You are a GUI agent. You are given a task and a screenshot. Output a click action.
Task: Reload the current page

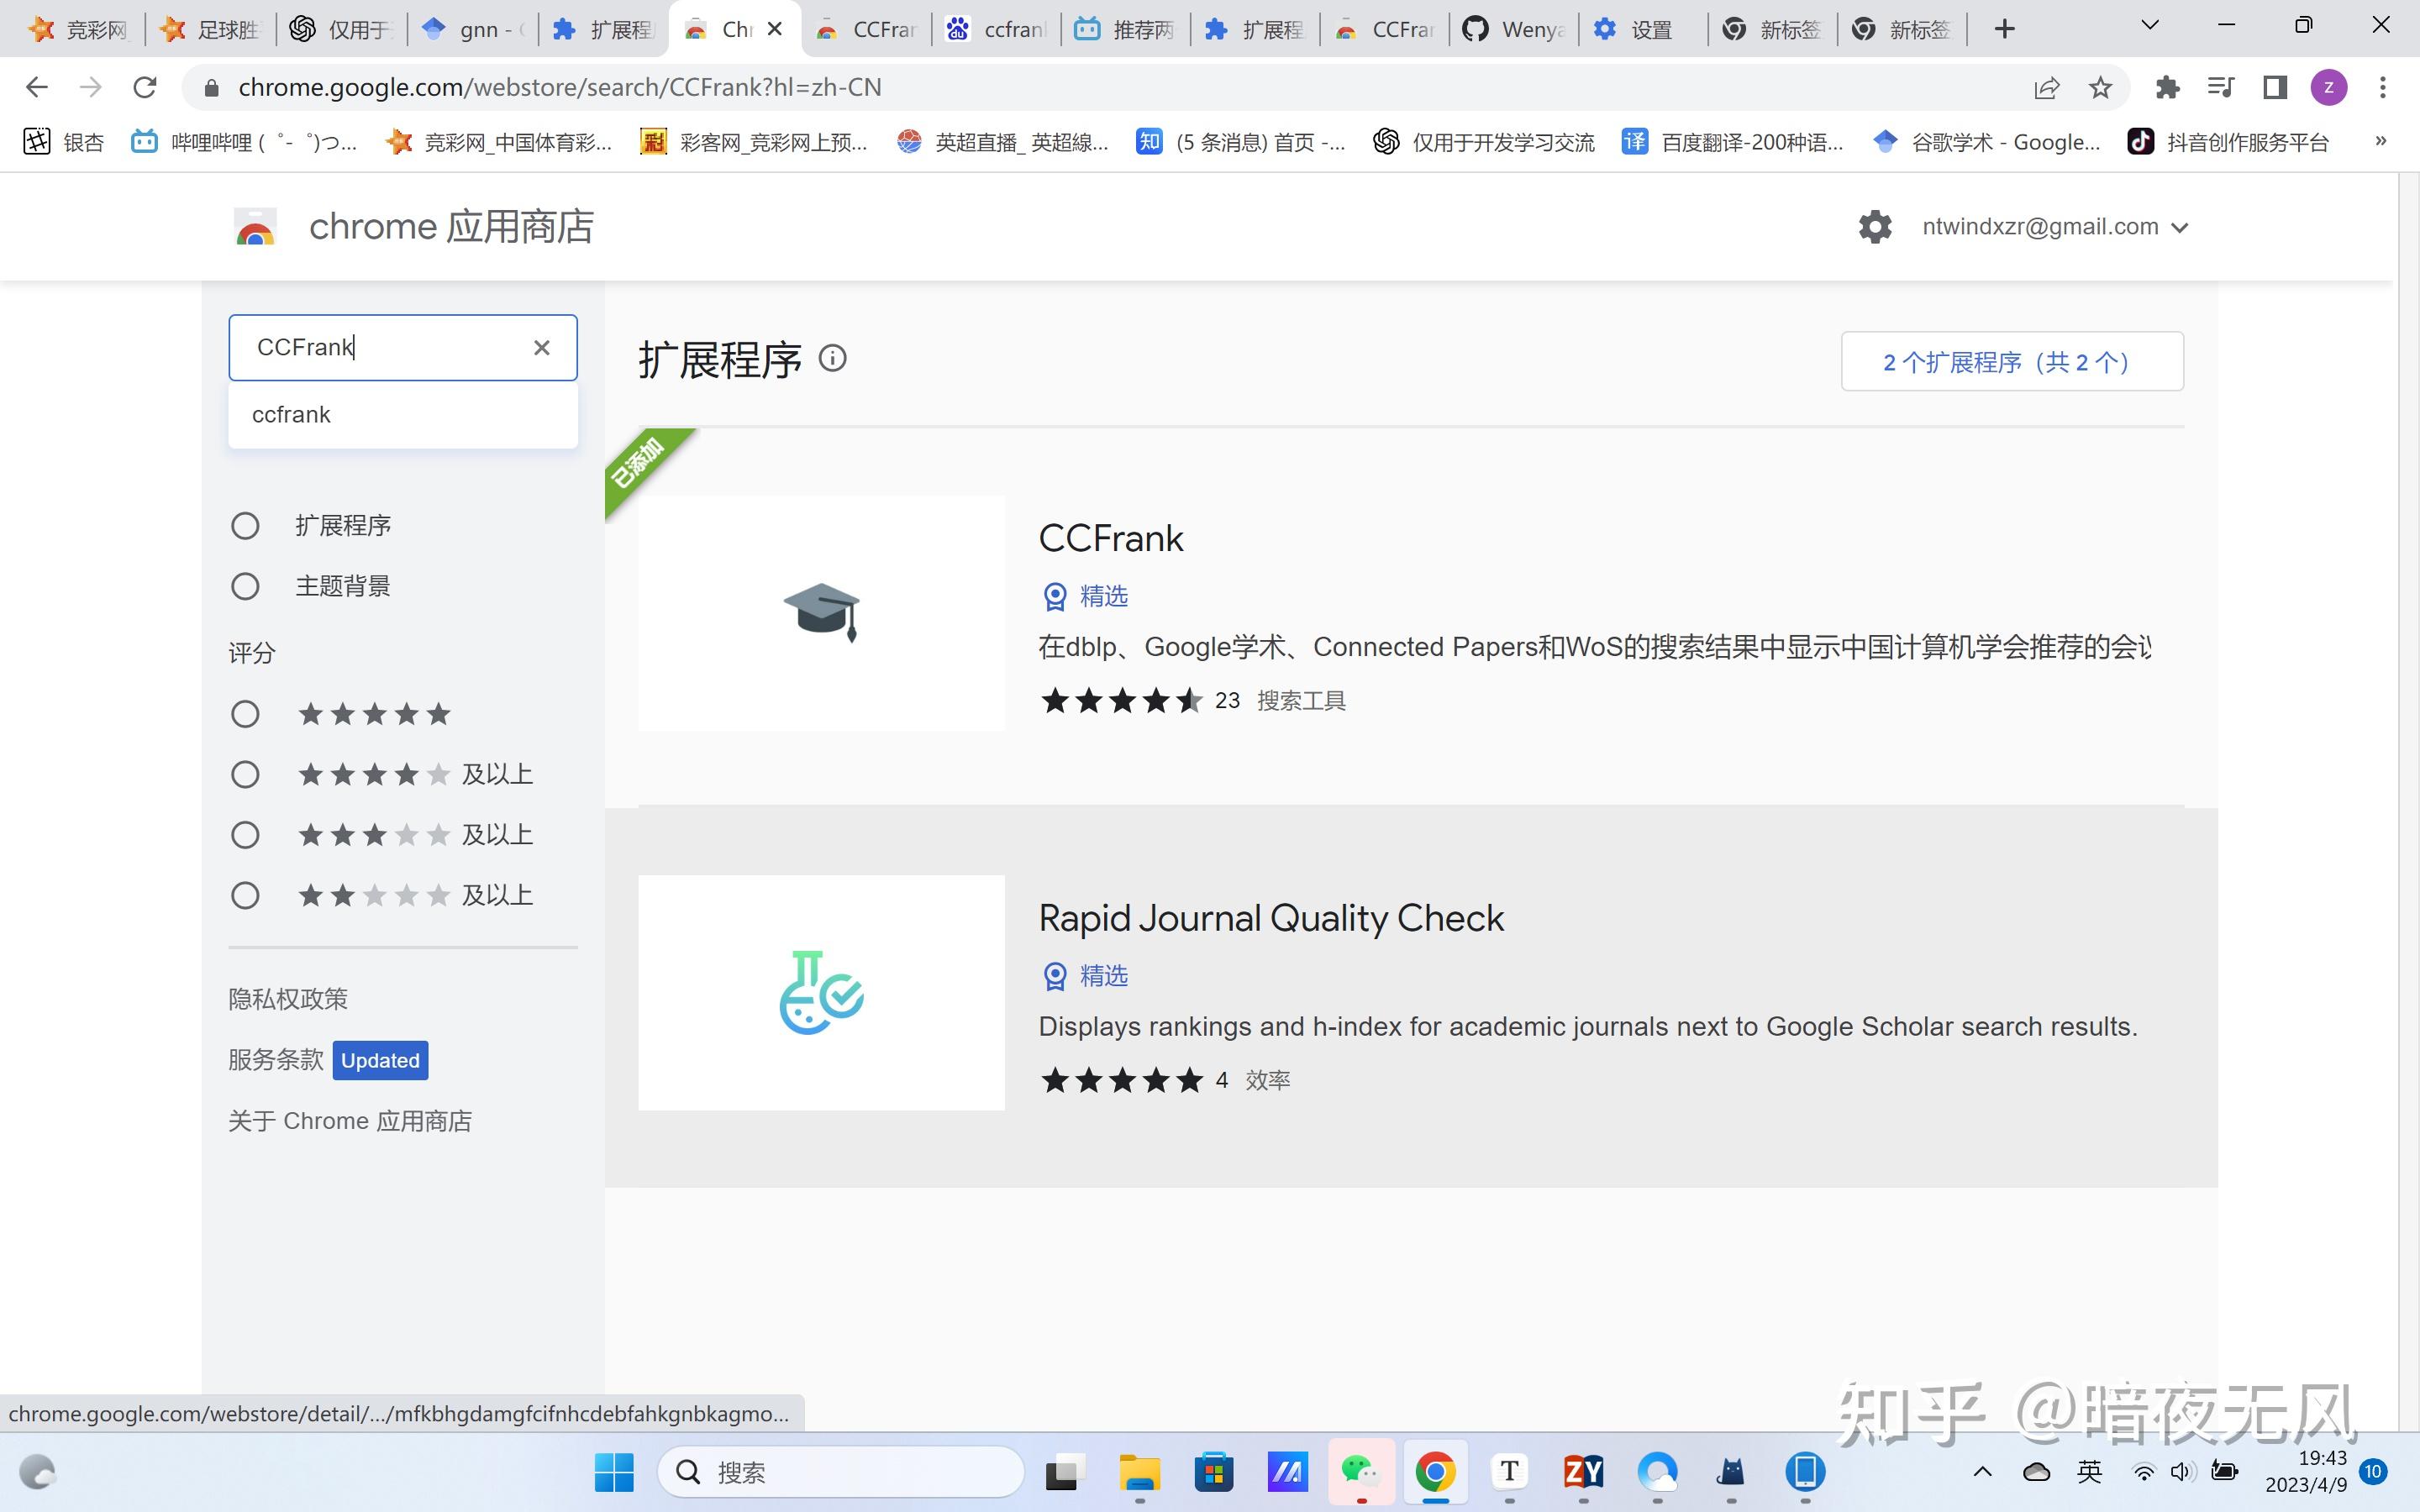pos(145,88)
